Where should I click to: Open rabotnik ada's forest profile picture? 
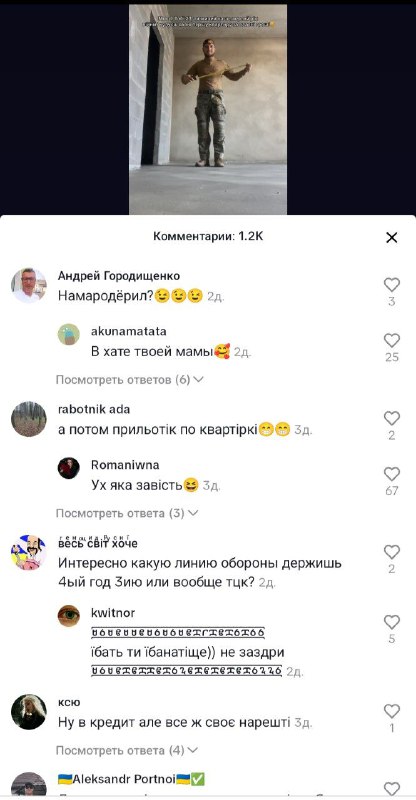[x=29, y=419]
